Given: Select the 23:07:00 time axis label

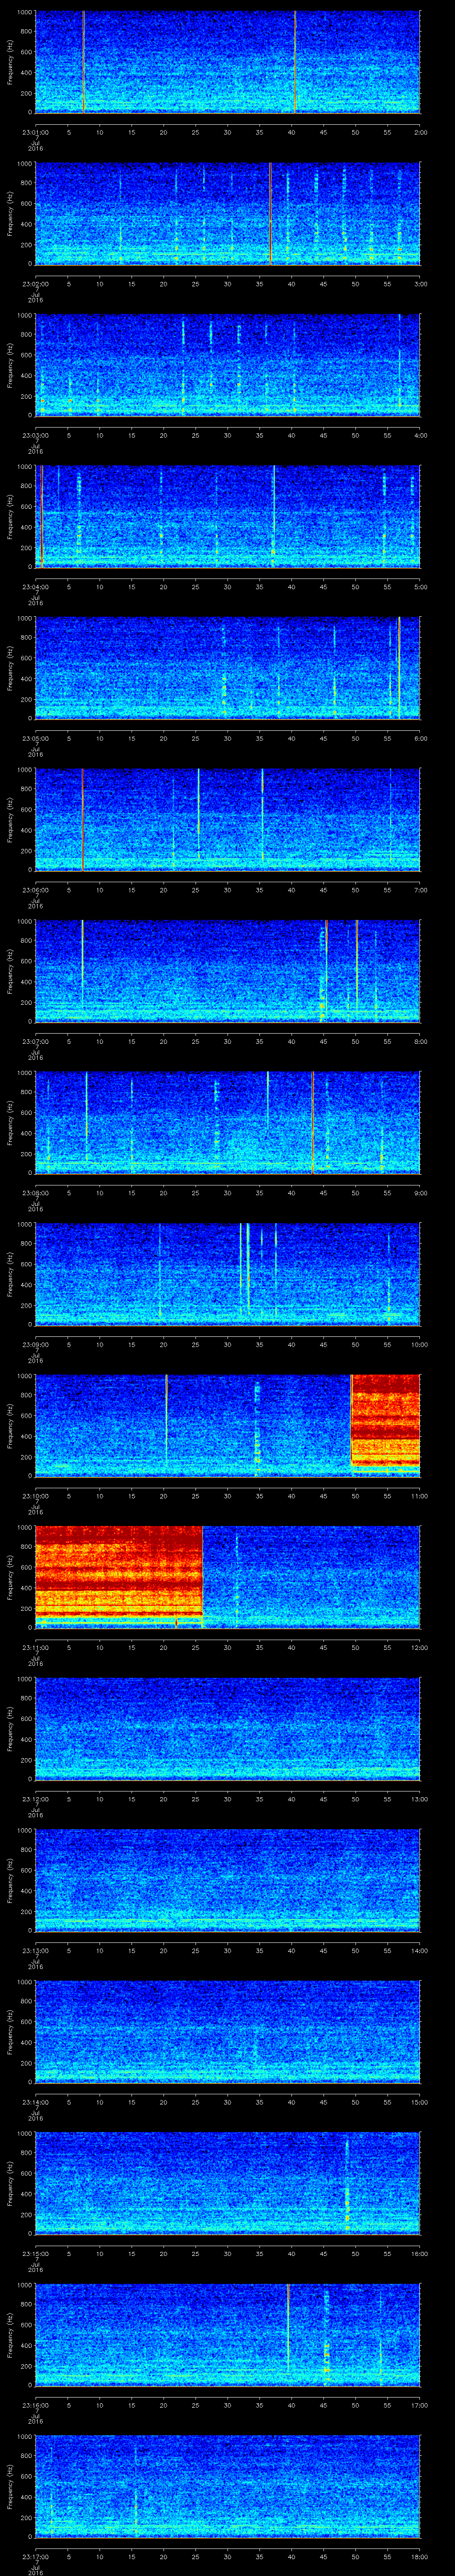Looking at the screenshot, I should click(35, 1041).
